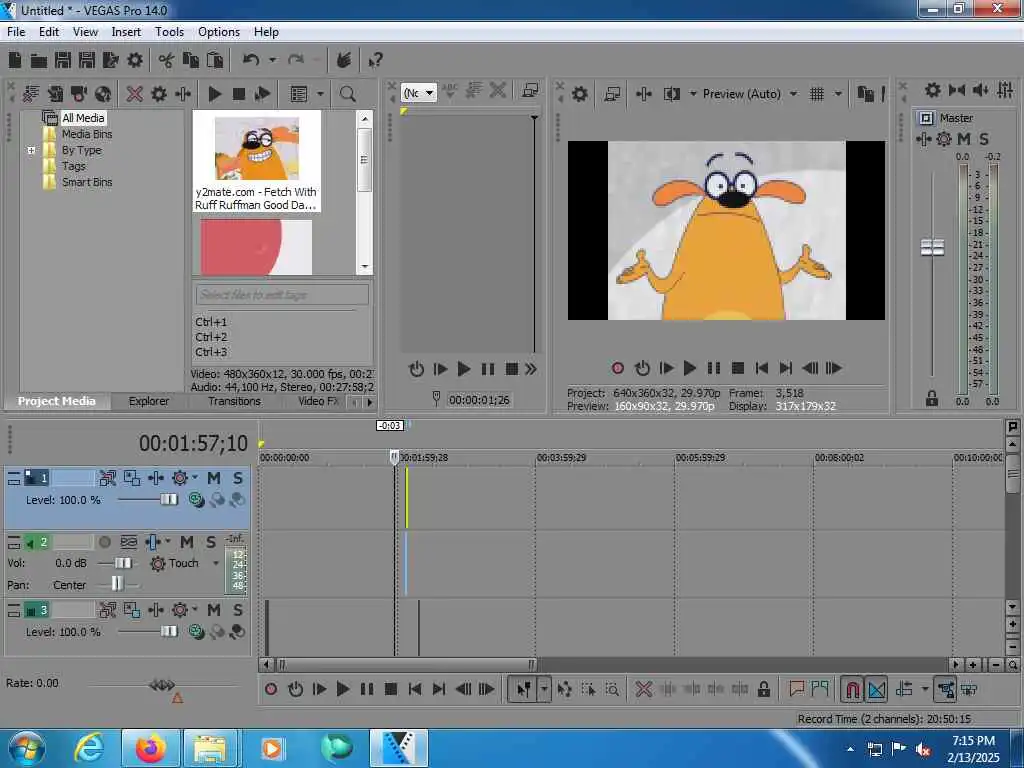Switch to the Explorer tab

[149, 401]
